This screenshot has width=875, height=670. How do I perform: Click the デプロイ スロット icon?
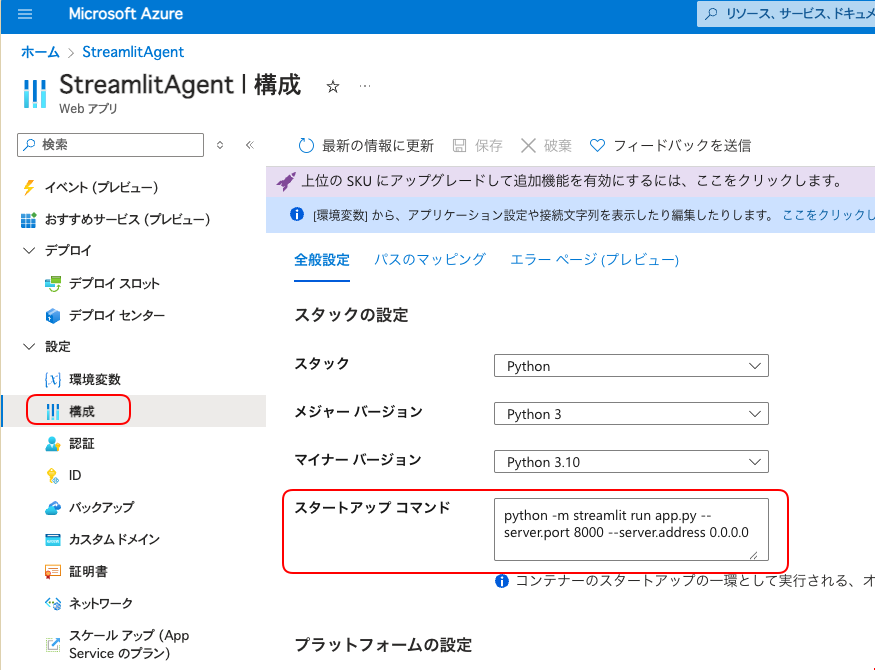click(53, 283)
